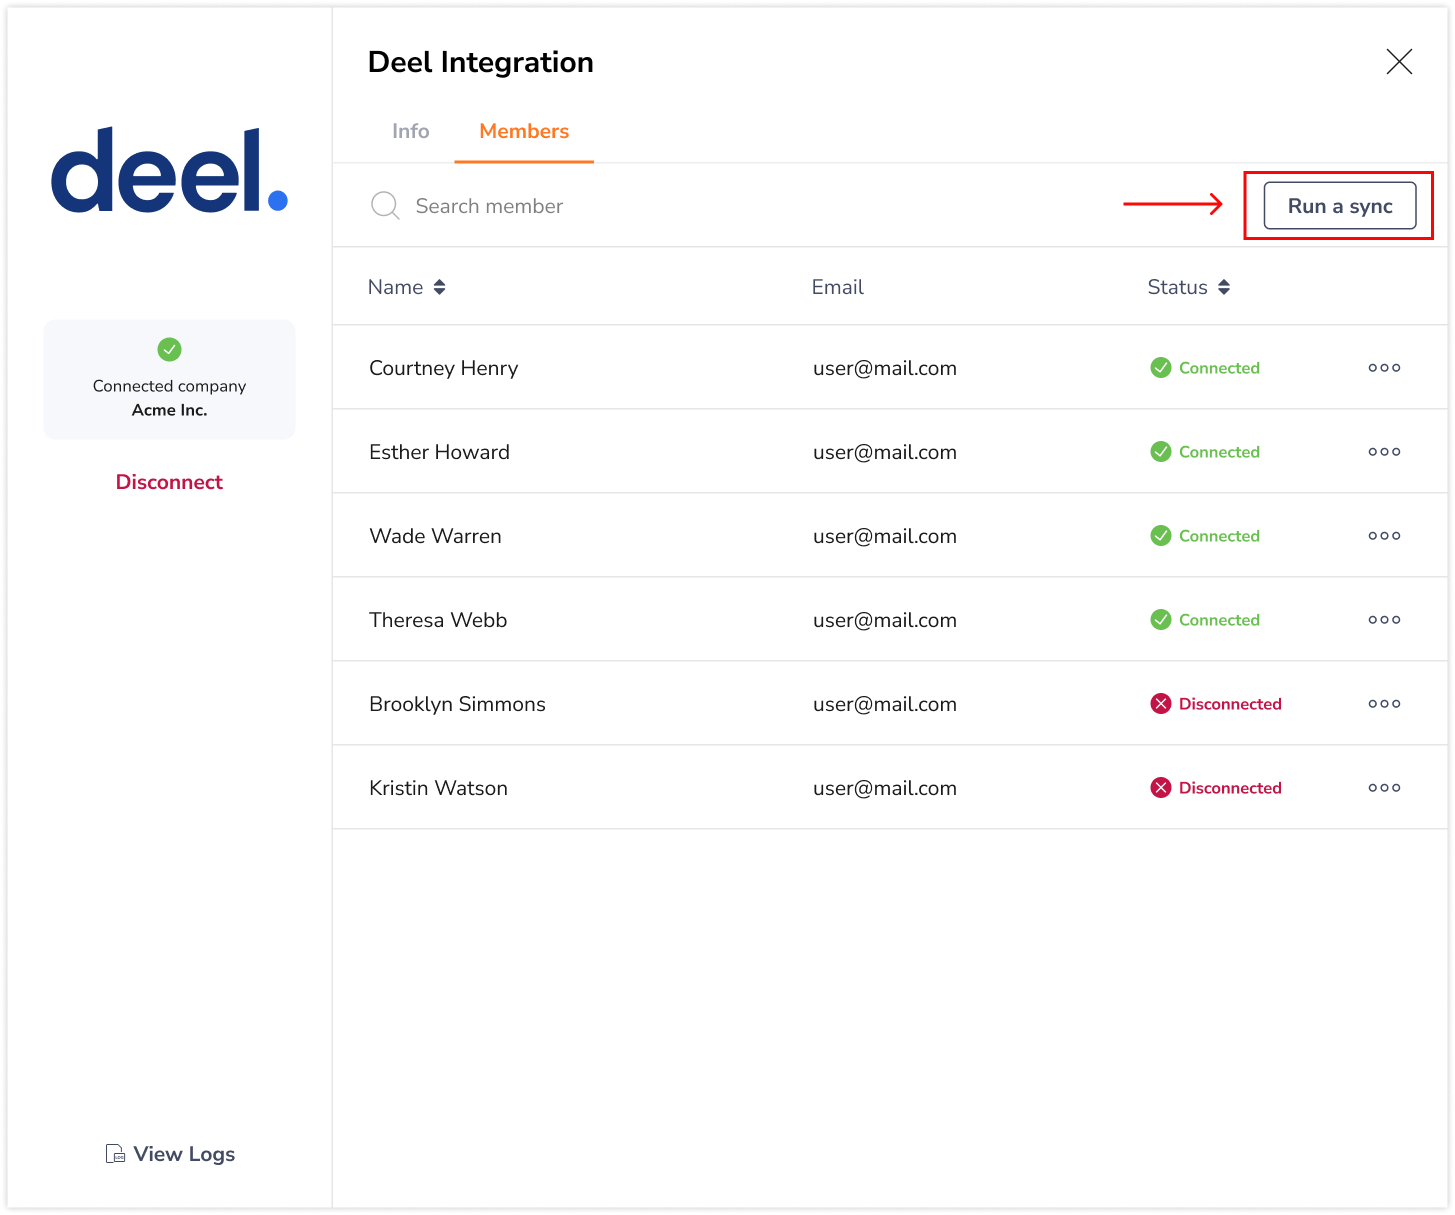
Task: Click Courtney Henry's Connected status icon
Action: click(x=1160, y=367)
